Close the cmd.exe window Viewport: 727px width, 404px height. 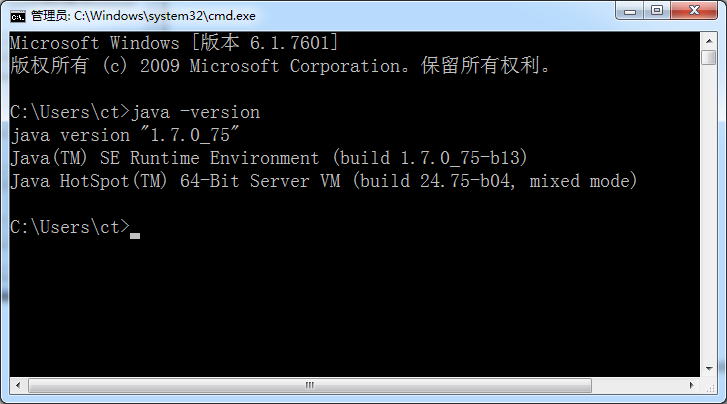click(694, 11)
